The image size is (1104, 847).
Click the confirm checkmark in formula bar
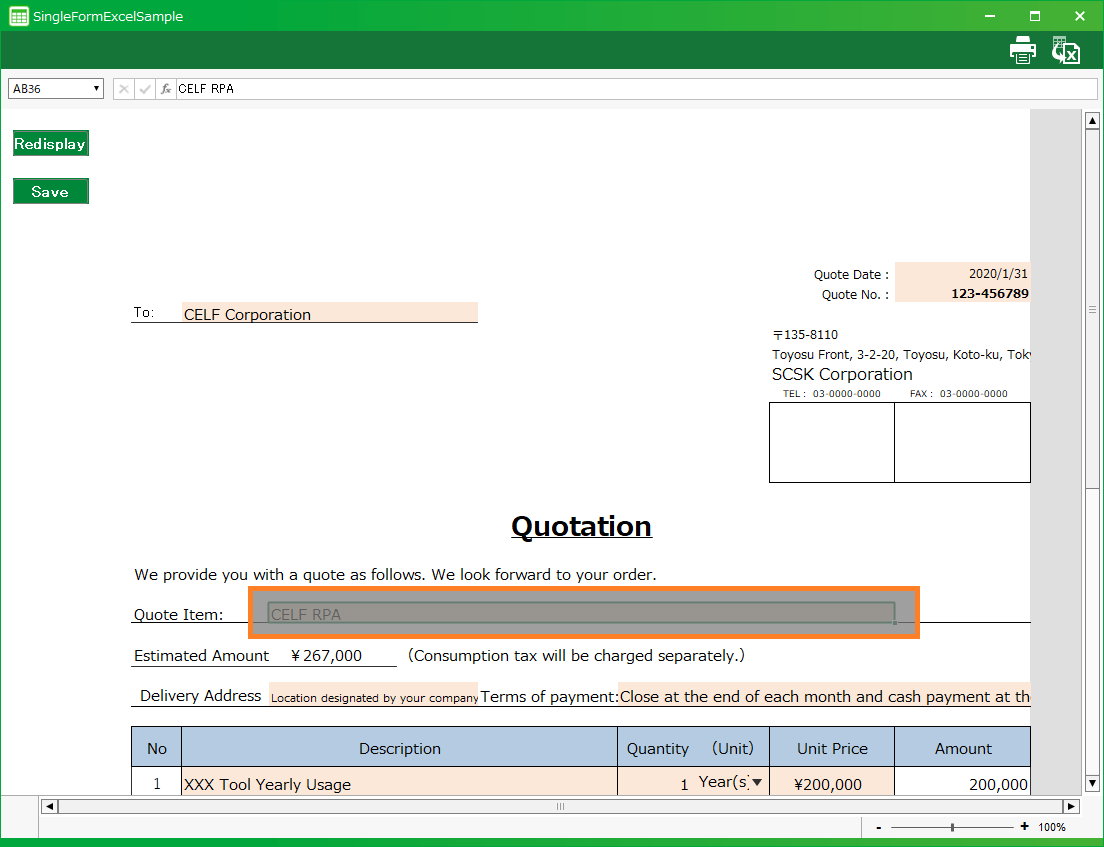pyautogui.click(x=145, y=89)
